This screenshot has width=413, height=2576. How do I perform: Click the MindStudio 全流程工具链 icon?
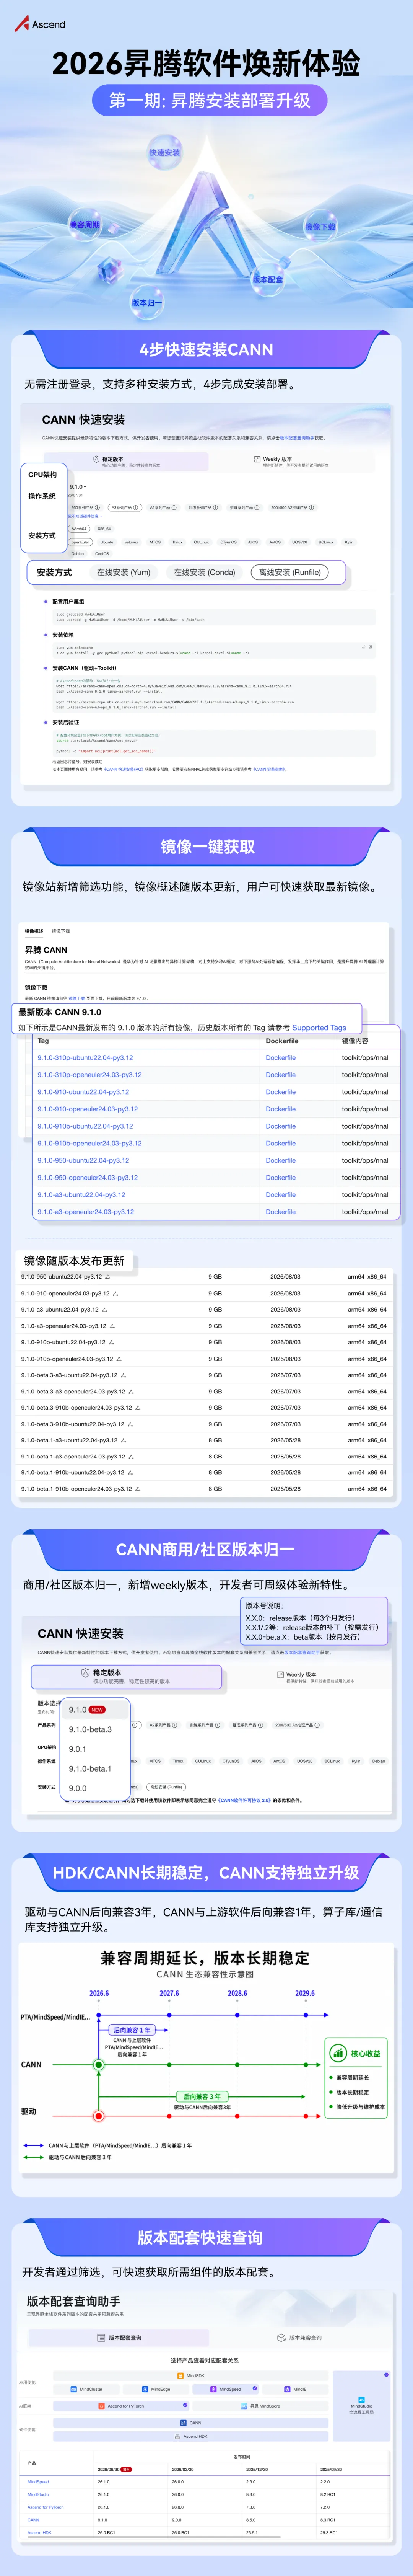(361, 2399)
